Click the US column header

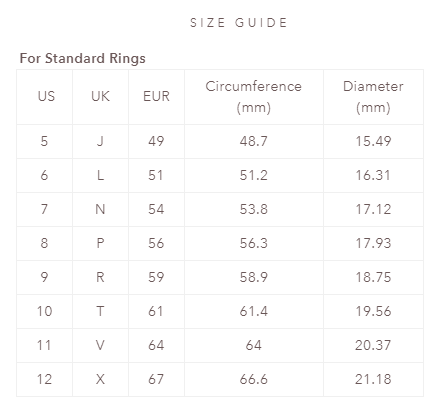(45, 97)
